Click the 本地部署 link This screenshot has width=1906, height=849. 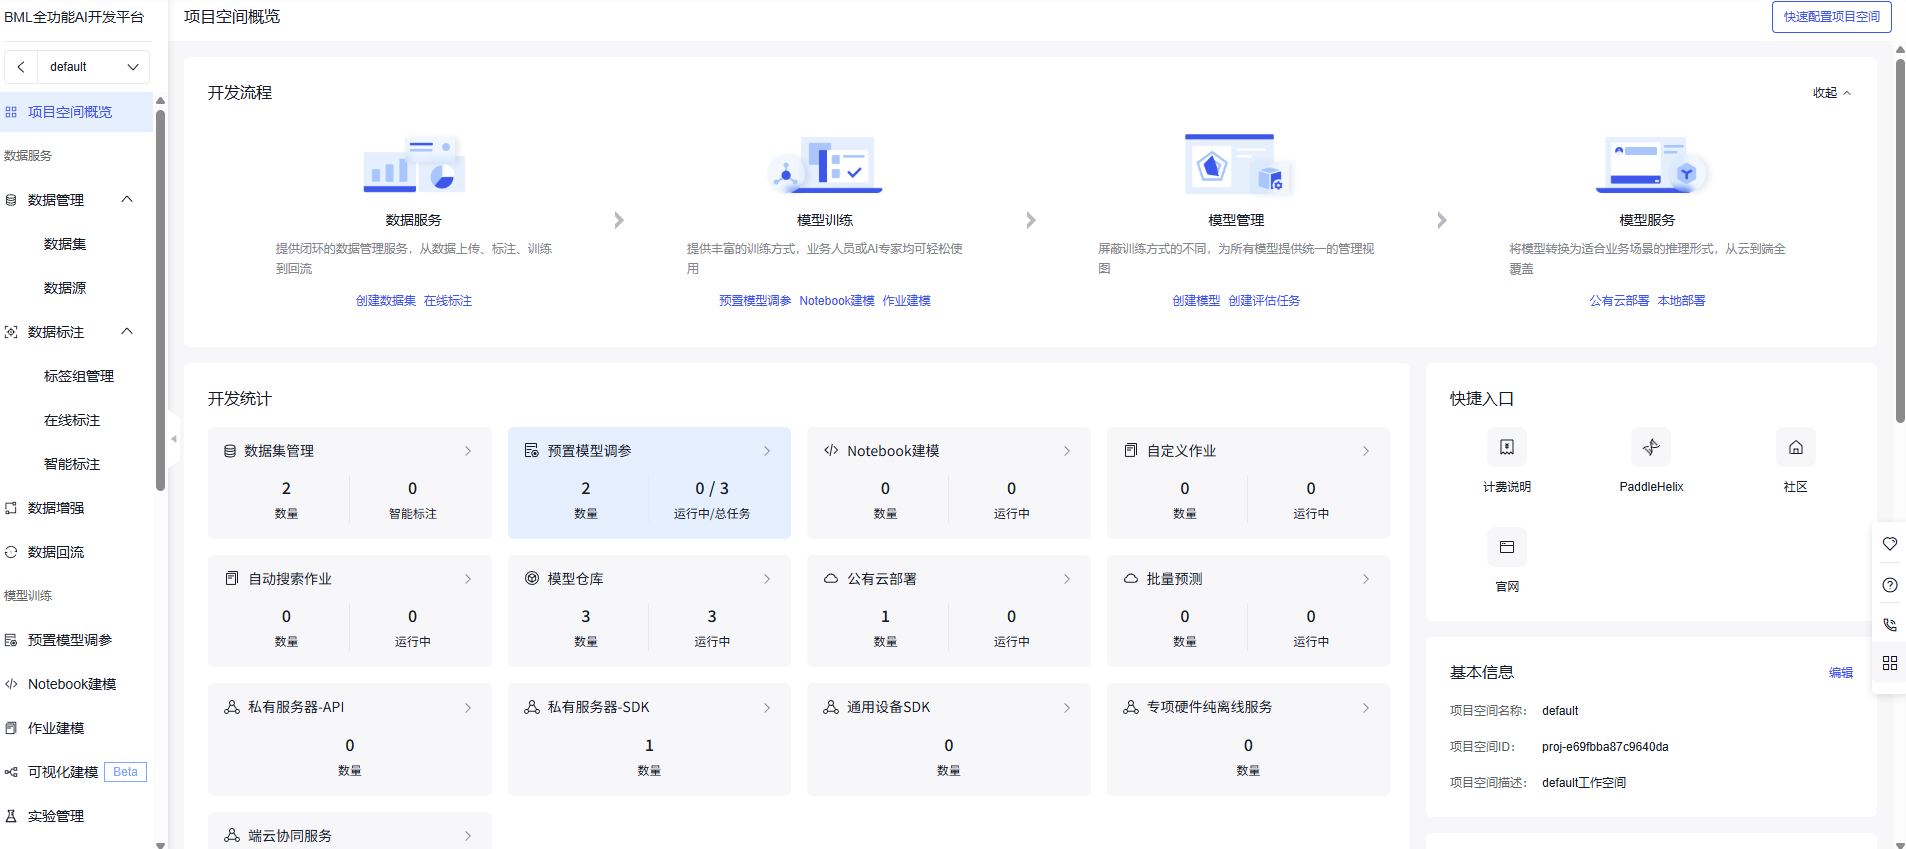pyautogui.click(x=1681, y=301)
